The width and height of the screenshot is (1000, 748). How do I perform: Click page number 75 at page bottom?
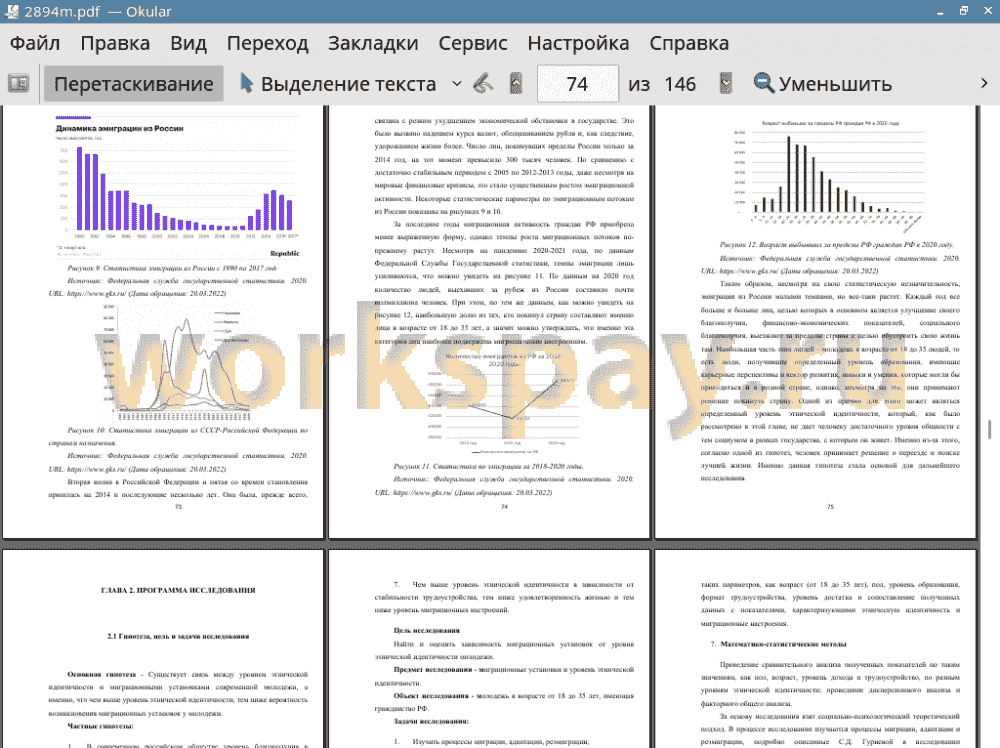830,507
